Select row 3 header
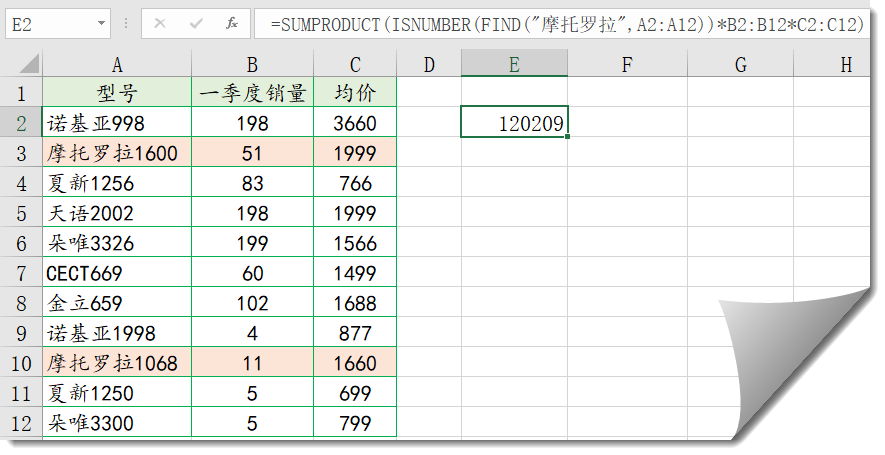 [21, 152]
